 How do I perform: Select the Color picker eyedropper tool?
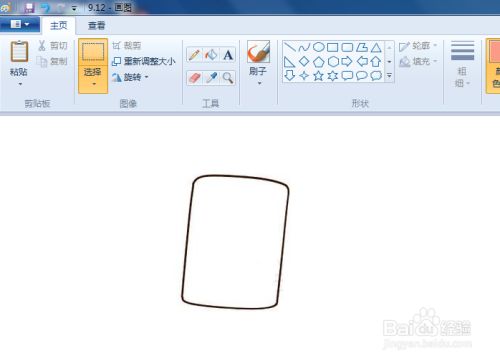pyautogui.click(x=211, y=78)
